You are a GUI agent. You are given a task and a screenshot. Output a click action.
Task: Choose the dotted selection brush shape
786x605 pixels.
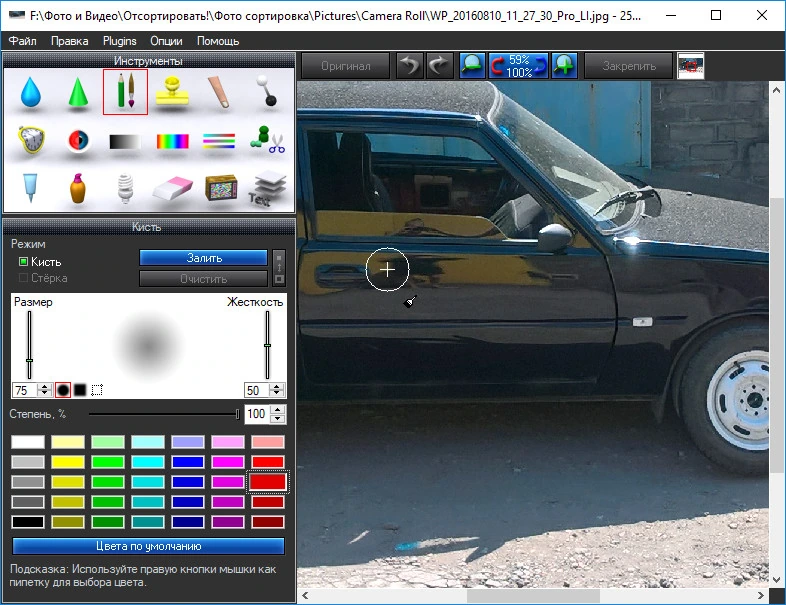click(97, 390)
